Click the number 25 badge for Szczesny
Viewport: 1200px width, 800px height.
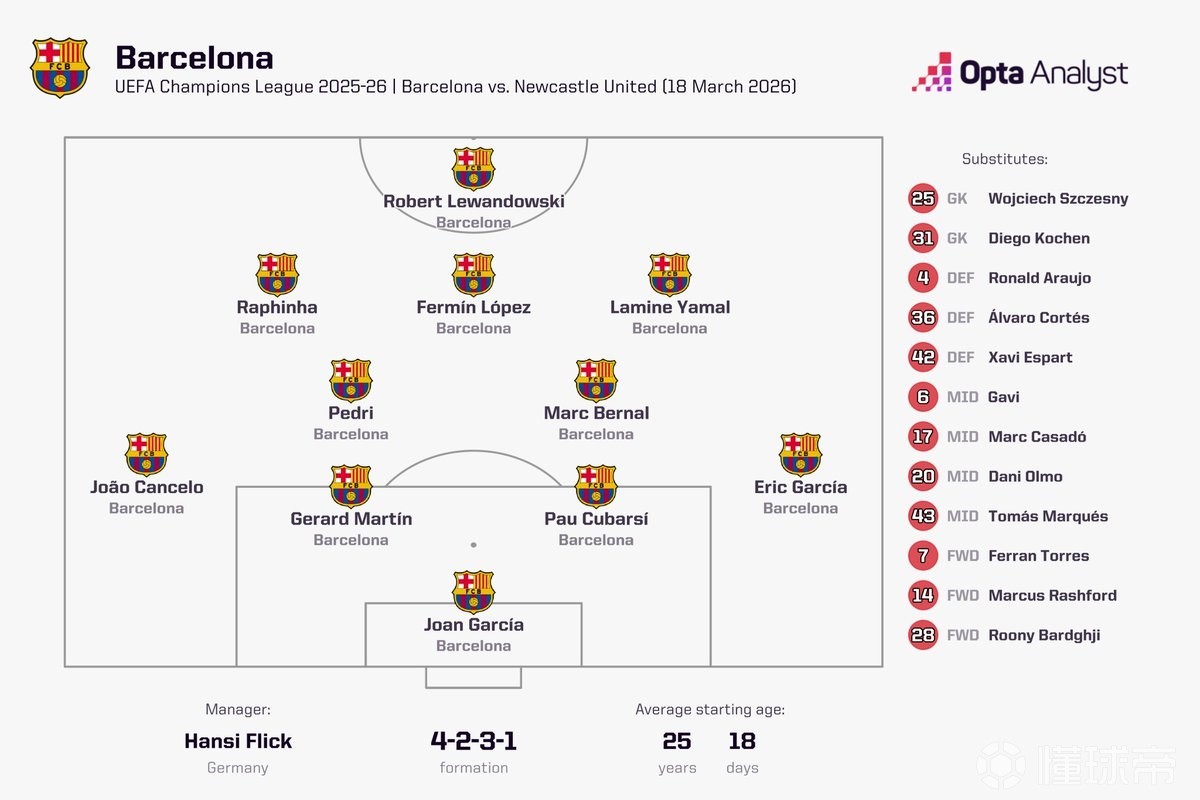tap(923, 198)
